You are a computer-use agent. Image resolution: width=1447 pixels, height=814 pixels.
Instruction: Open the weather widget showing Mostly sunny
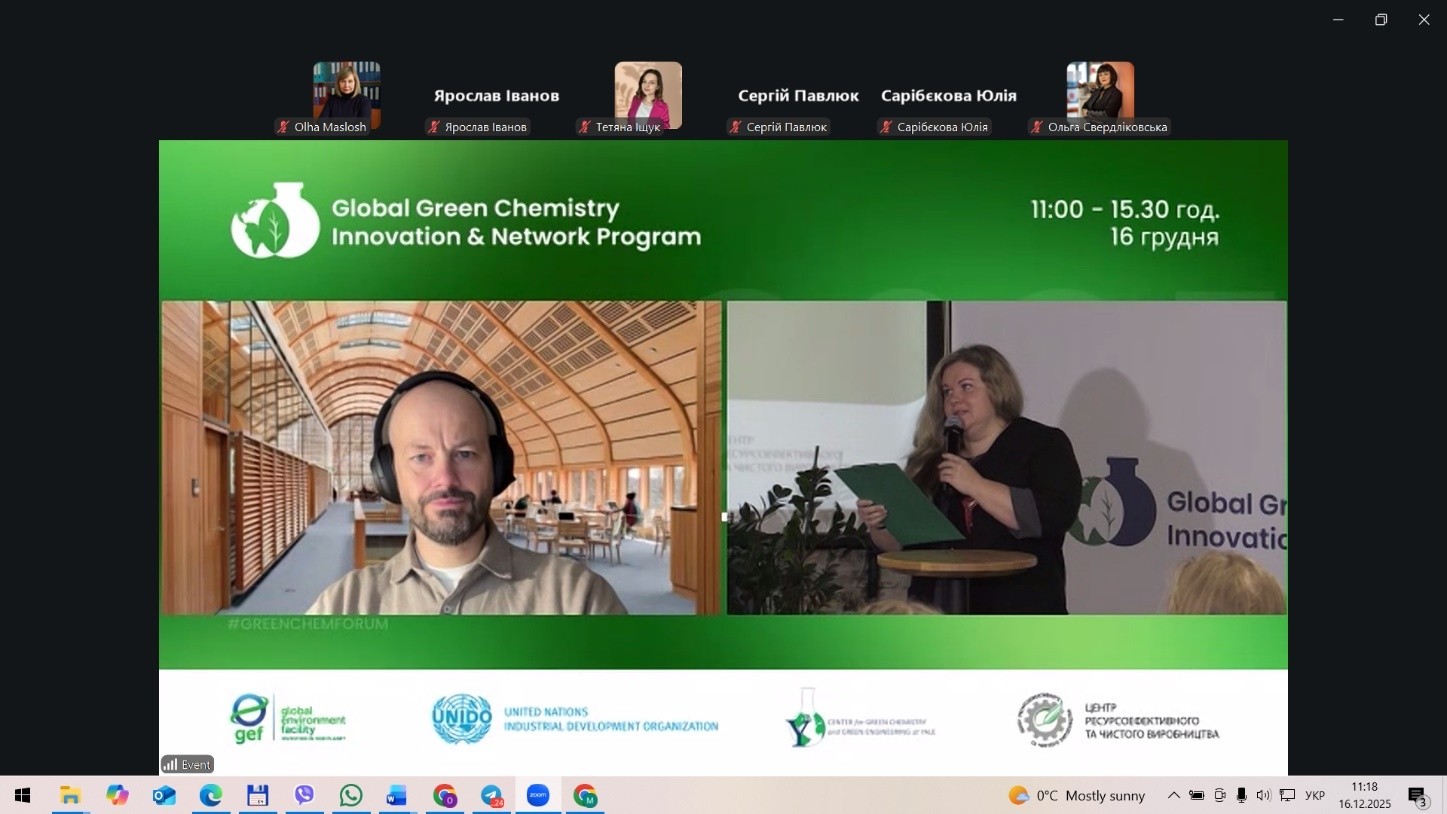coord(1077,795)
